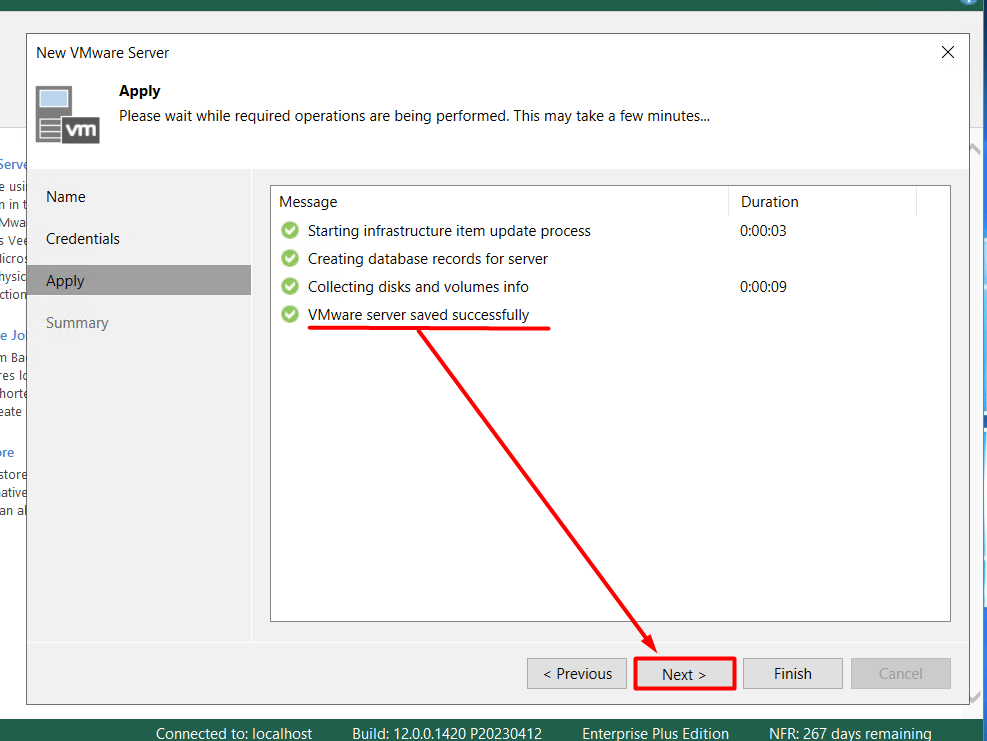Image resolution: width=987 pixels, height=741 pixels.
Task: Click the Previous button
Action: [x=577, y=674]
